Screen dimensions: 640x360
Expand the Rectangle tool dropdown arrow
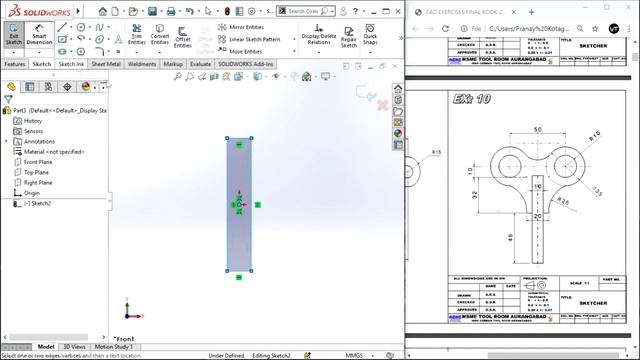coord(71,39)
